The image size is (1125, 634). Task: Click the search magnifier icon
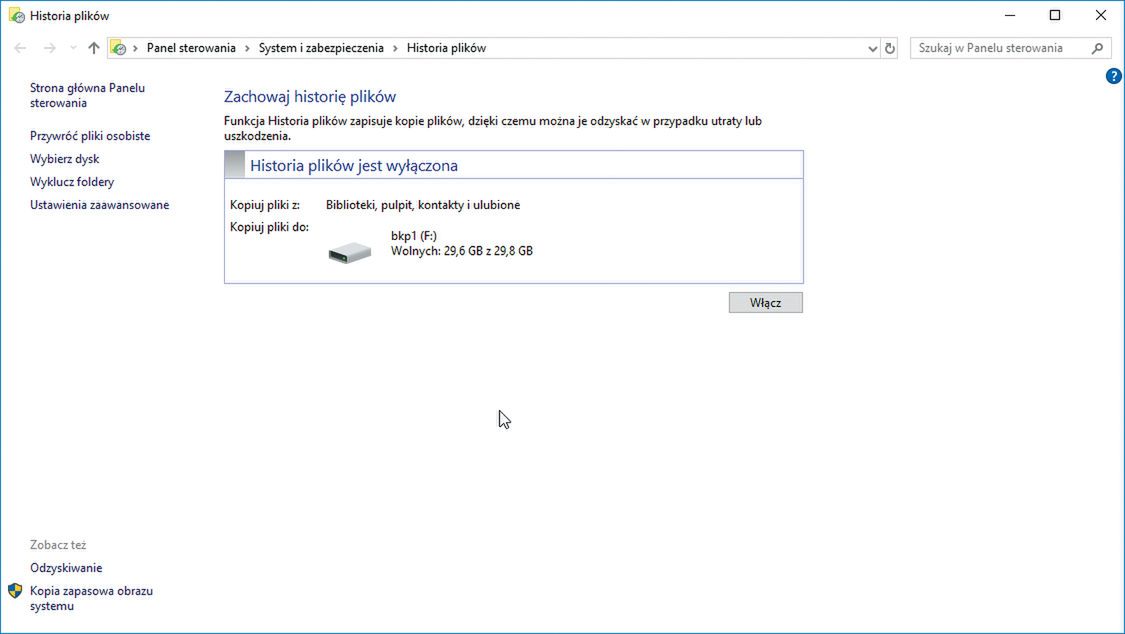[x=1097, y=48]
